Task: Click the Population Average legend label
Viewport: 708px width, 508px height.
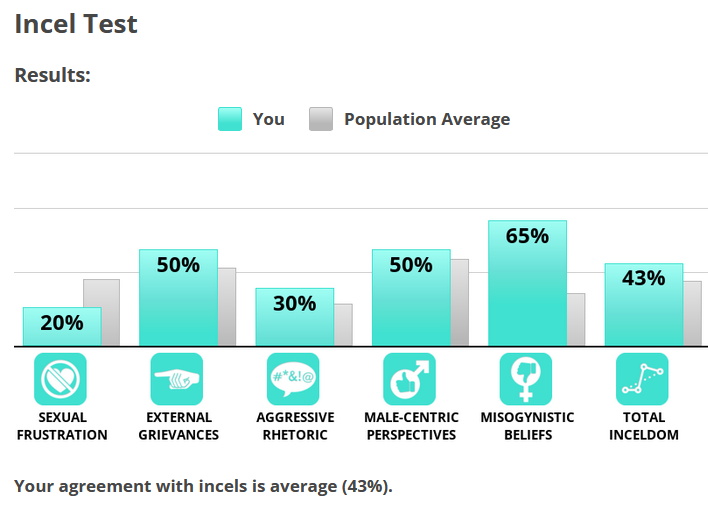Action: tap(427, 119)
